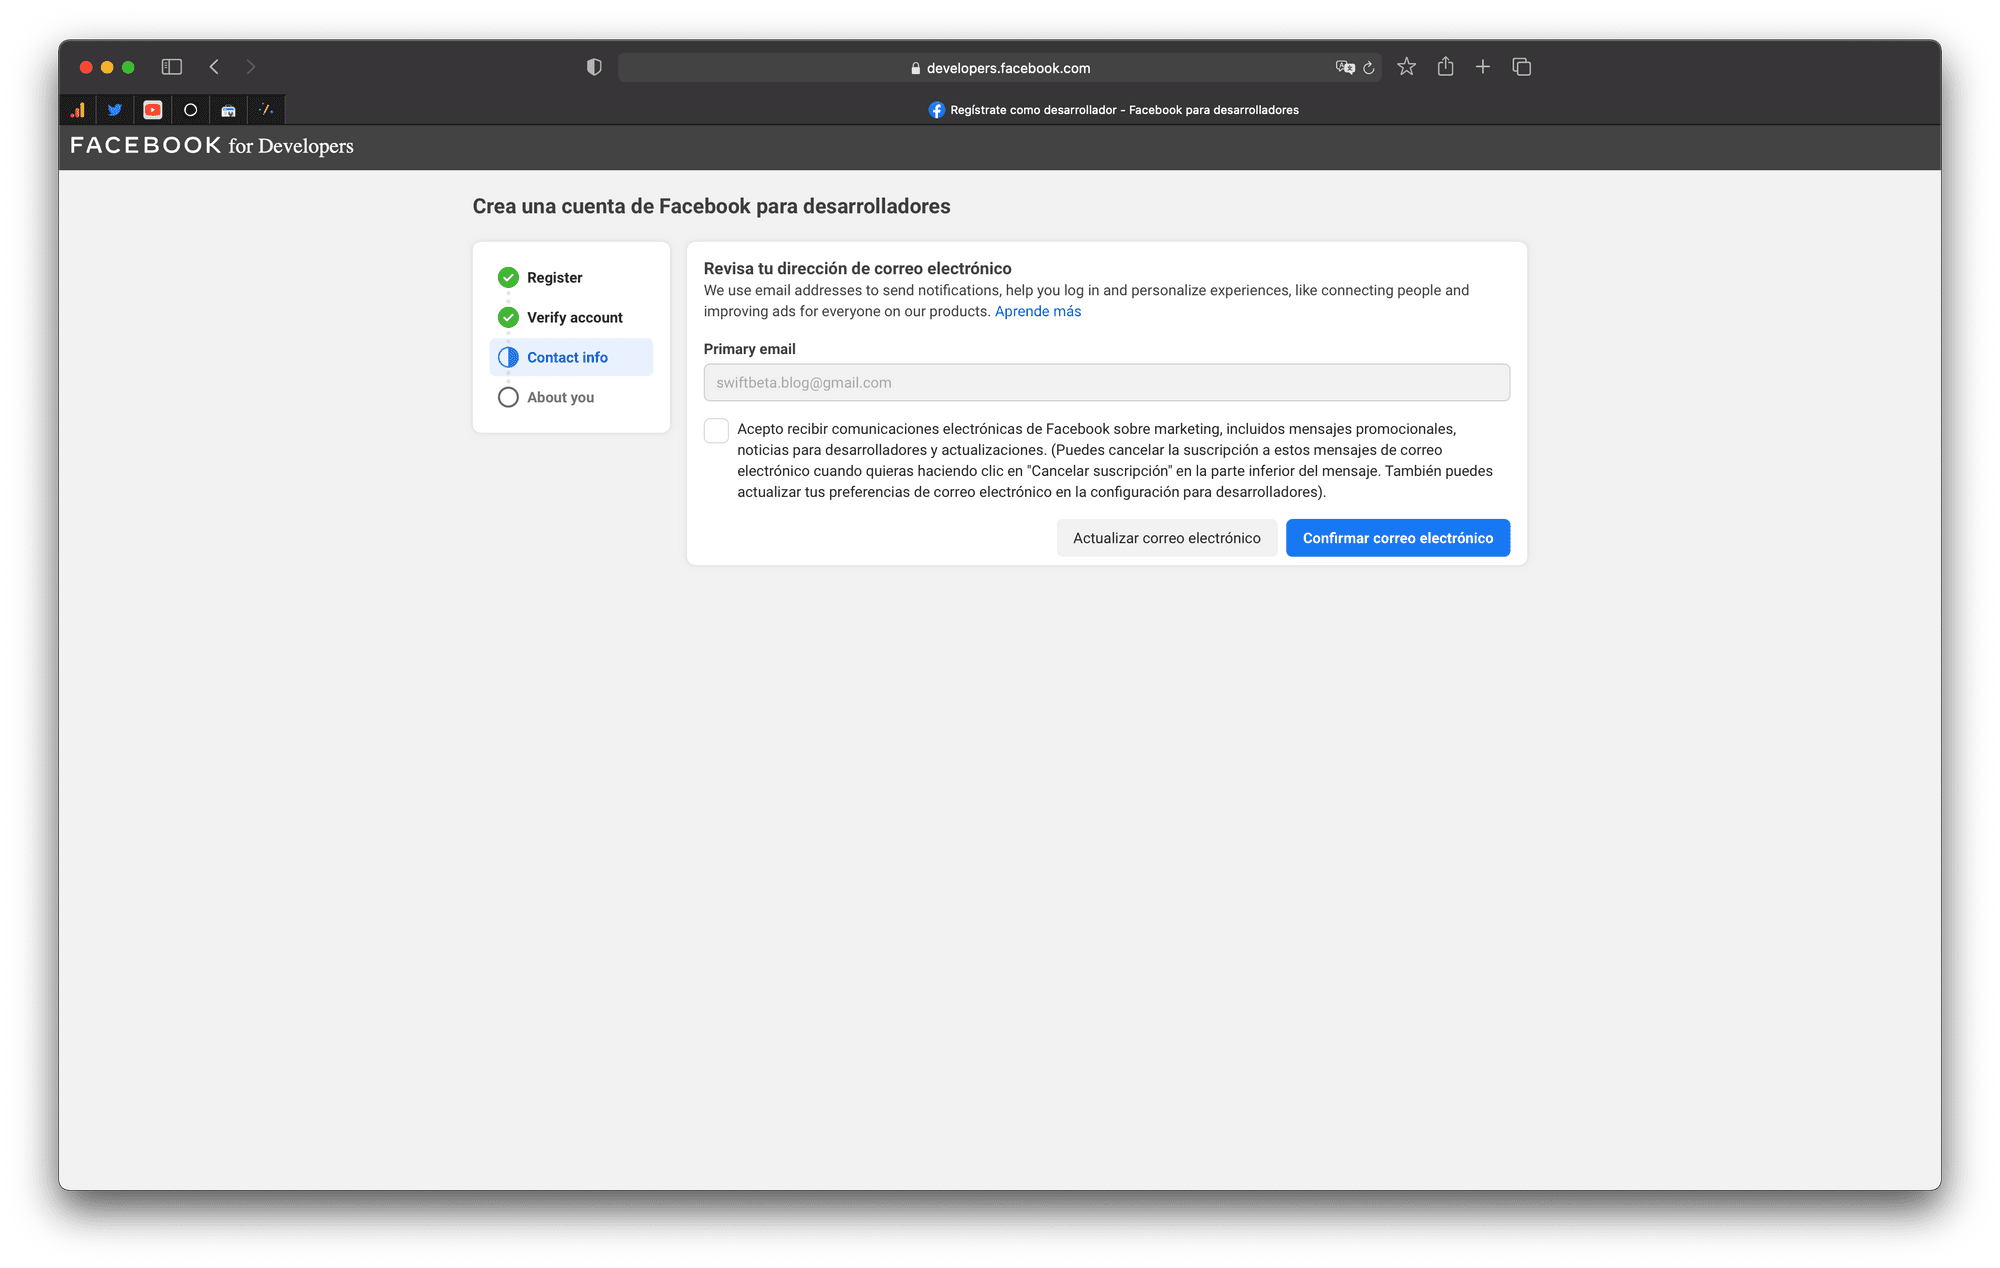Click the address bar showing developers.facebook.com

click(x=1000, y=68)
